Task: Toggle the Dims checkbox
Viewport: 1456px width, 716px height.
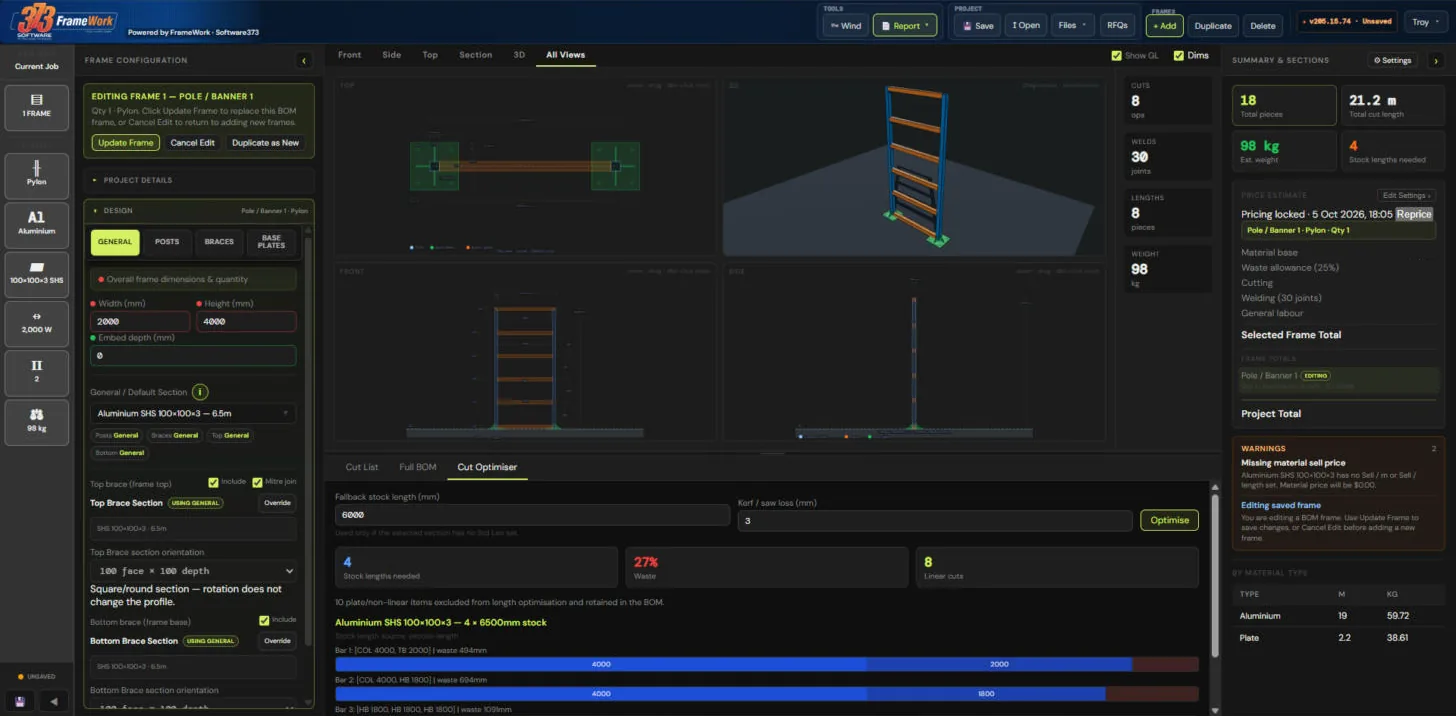Action: [x=1178, y=56]
